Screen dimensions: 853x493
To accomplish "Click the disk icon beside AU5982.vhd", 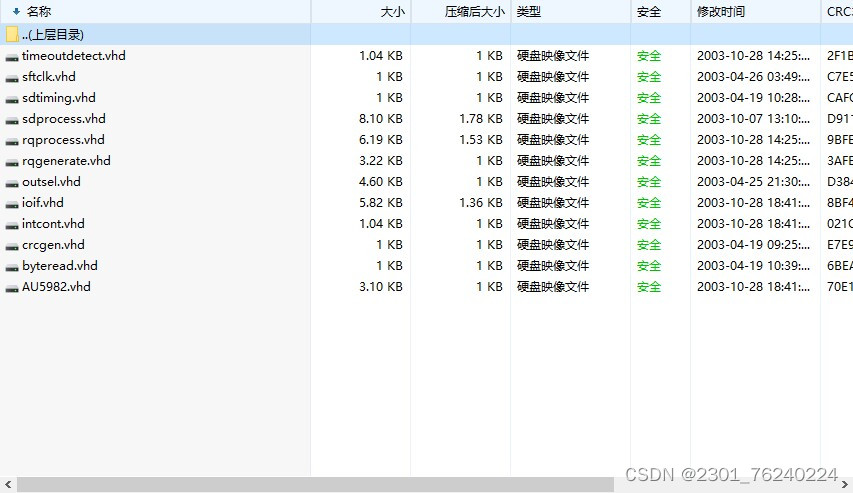I will coord(12,289).
